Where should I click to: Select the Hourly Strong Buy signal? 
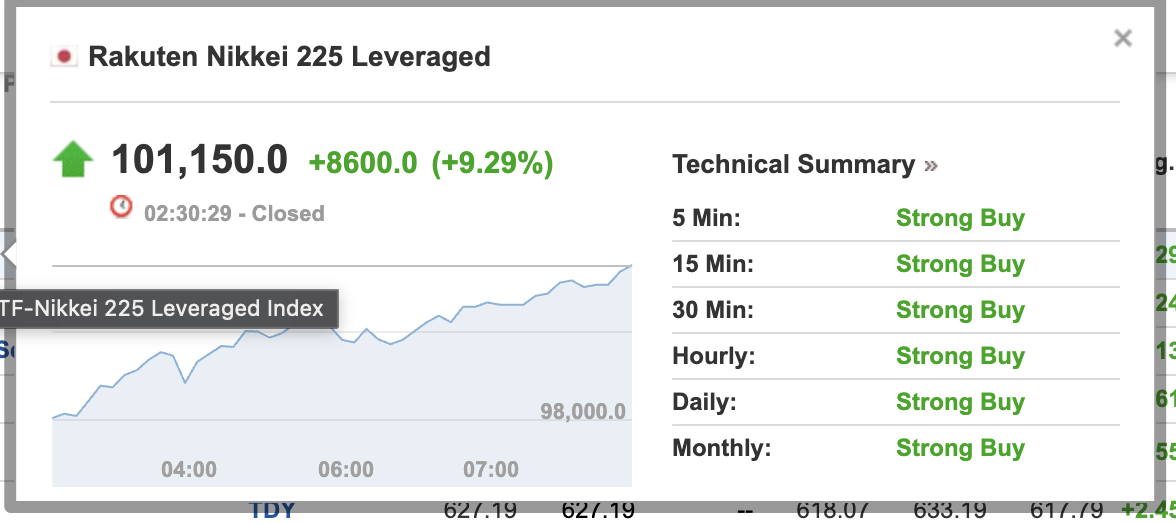point(960,355)
